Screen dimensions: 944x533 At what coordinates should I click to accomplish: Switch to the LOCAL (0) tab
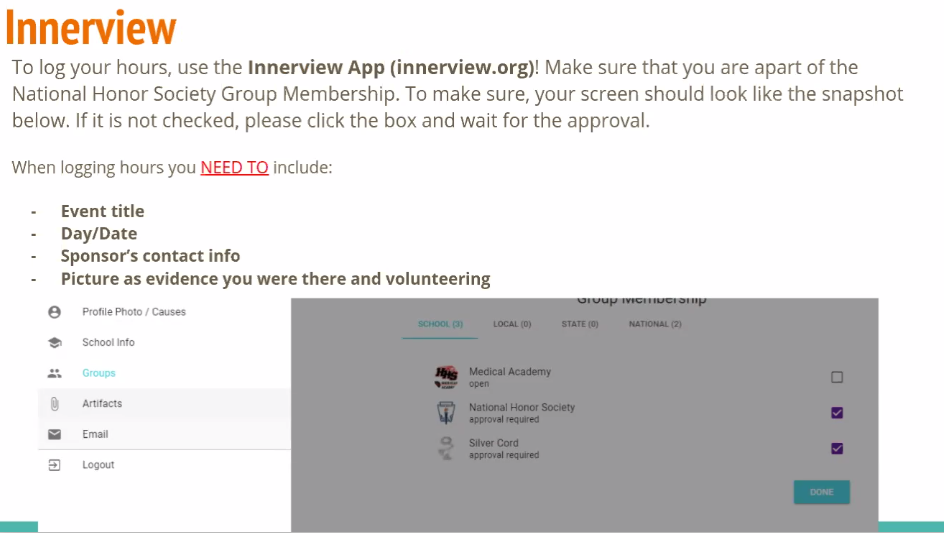[512, 324]
